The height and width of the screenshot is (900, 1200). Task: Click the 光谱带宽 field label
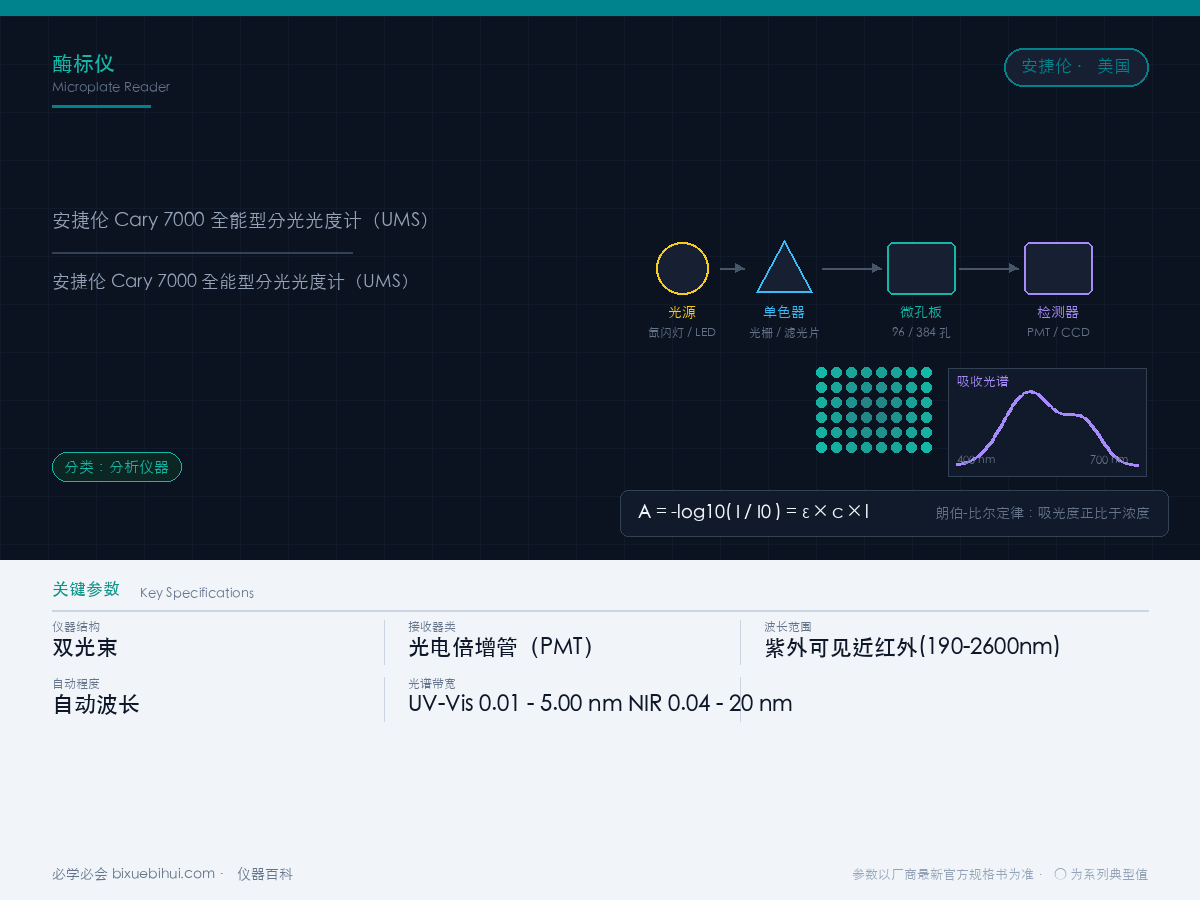432,683
